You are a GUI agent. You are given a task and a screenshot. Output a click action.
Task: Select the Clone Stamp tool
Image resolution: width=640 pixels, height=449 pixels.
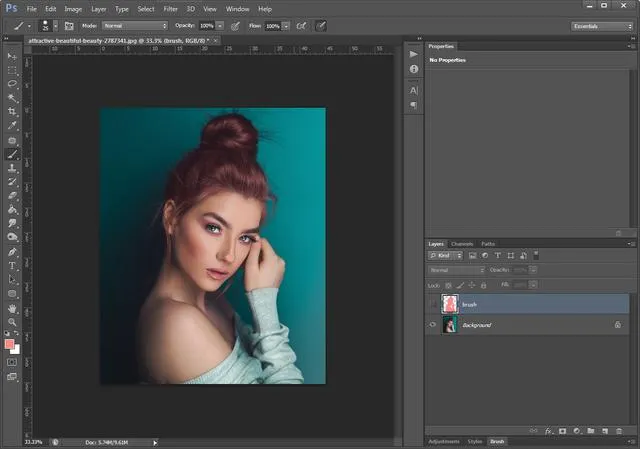coord(12,168)
